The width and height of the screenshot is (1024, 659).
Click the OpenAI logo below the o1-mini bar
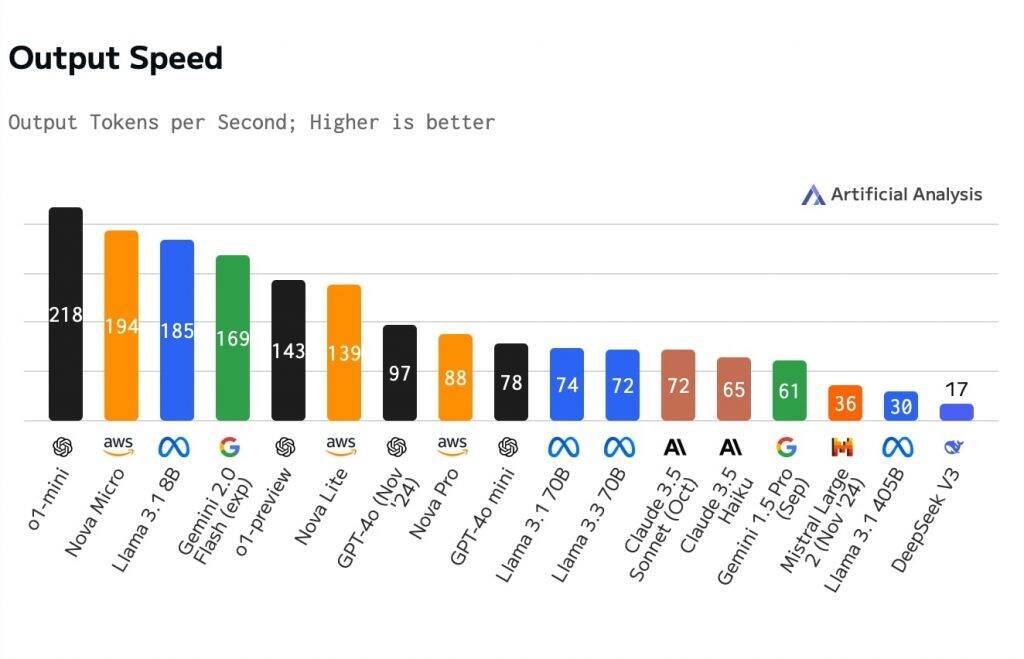(x=65, y=447)
